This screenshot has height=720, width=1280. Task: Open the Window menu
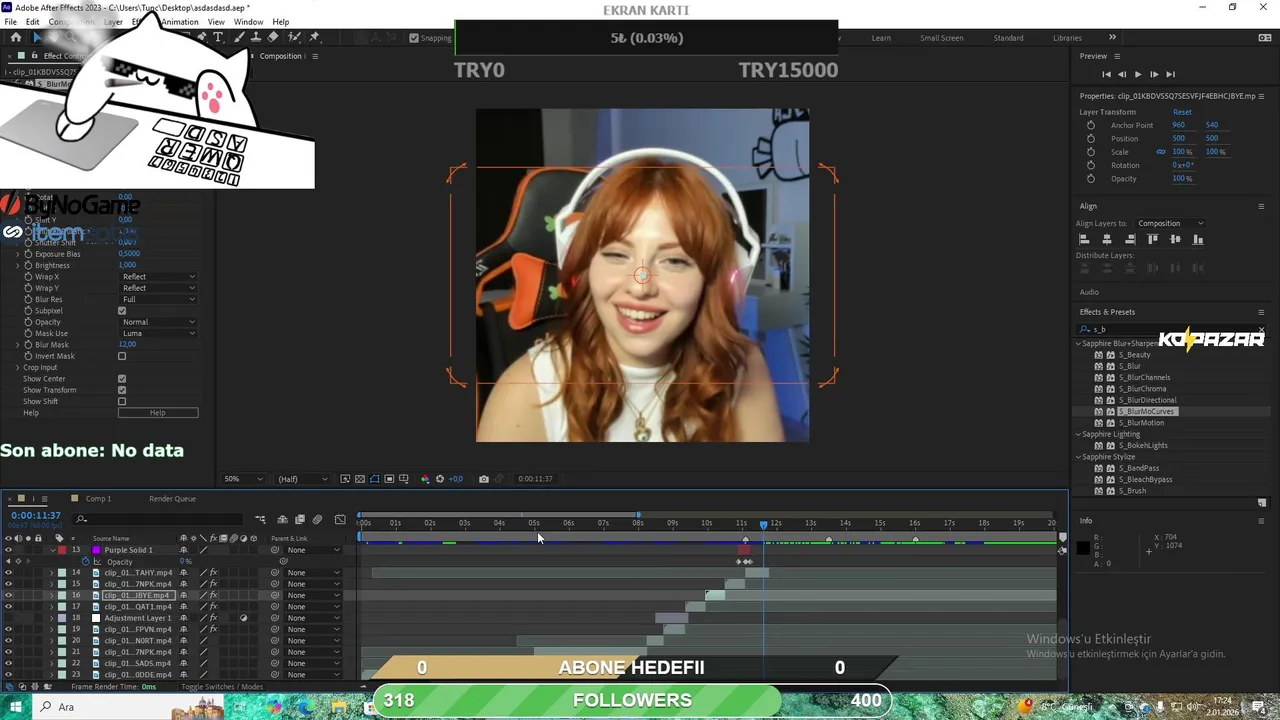[x=248, y=22]
